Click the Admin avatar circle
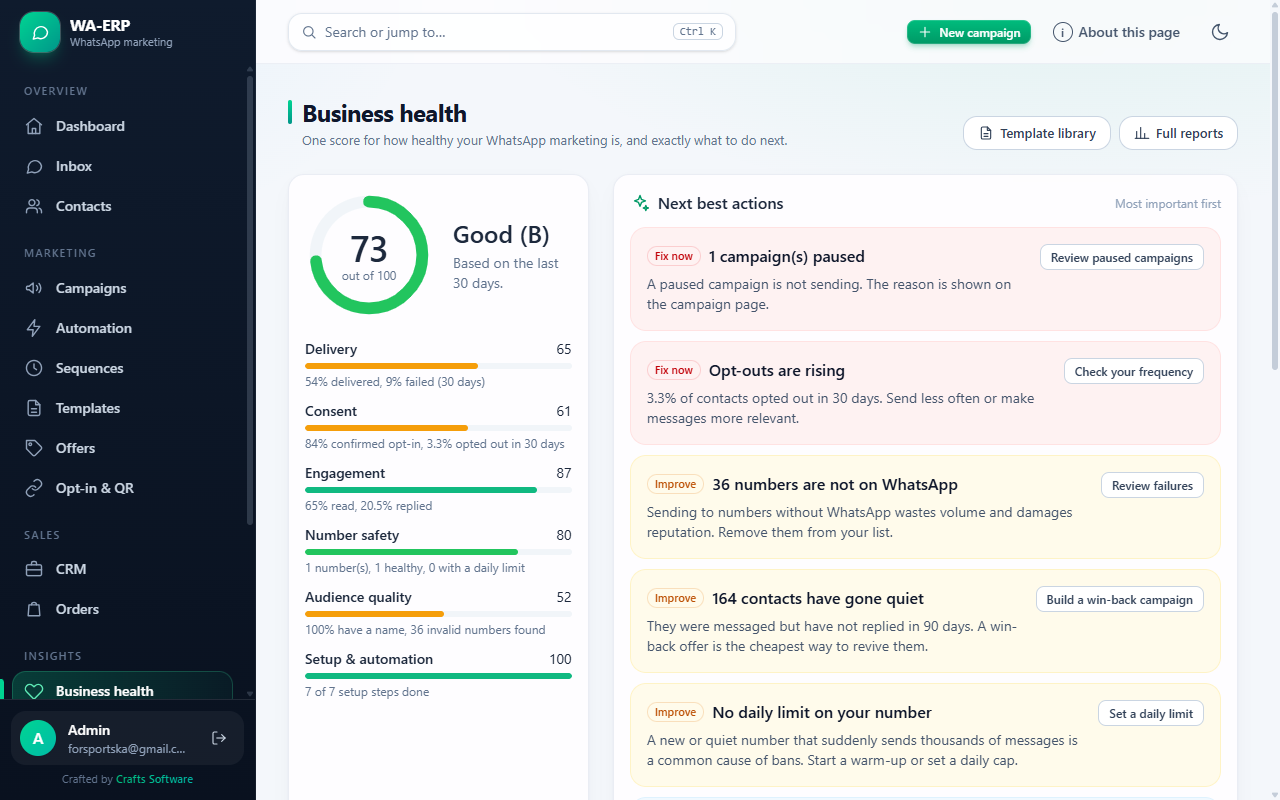The image size is (1280, 800). 38,738
